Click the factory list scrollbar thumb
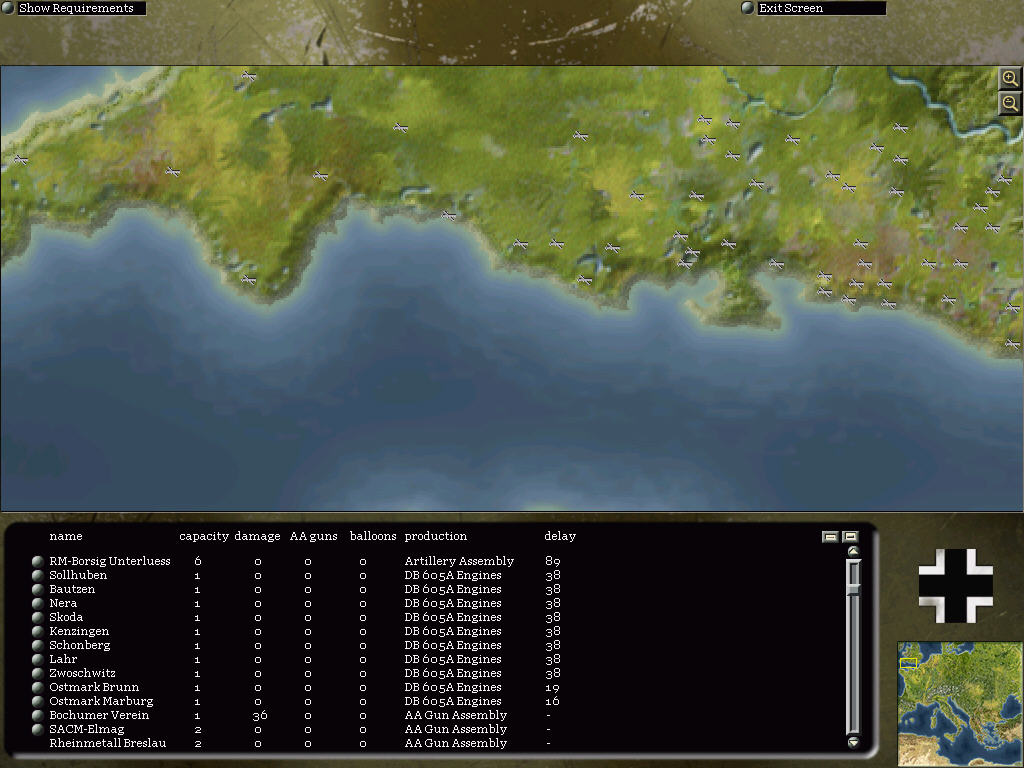This screenshot has height=768, width=1024. [x=853, y=589]
